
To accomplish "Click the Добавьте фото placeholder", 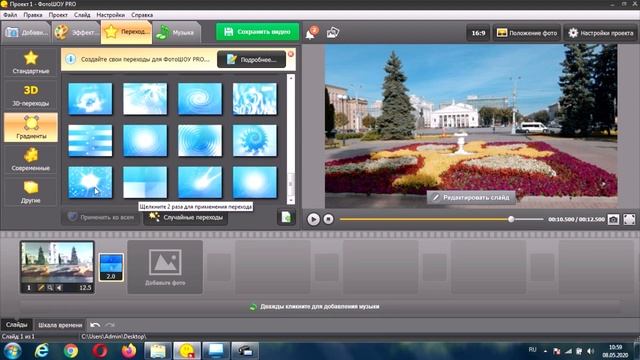I will (x=165, y=267).
